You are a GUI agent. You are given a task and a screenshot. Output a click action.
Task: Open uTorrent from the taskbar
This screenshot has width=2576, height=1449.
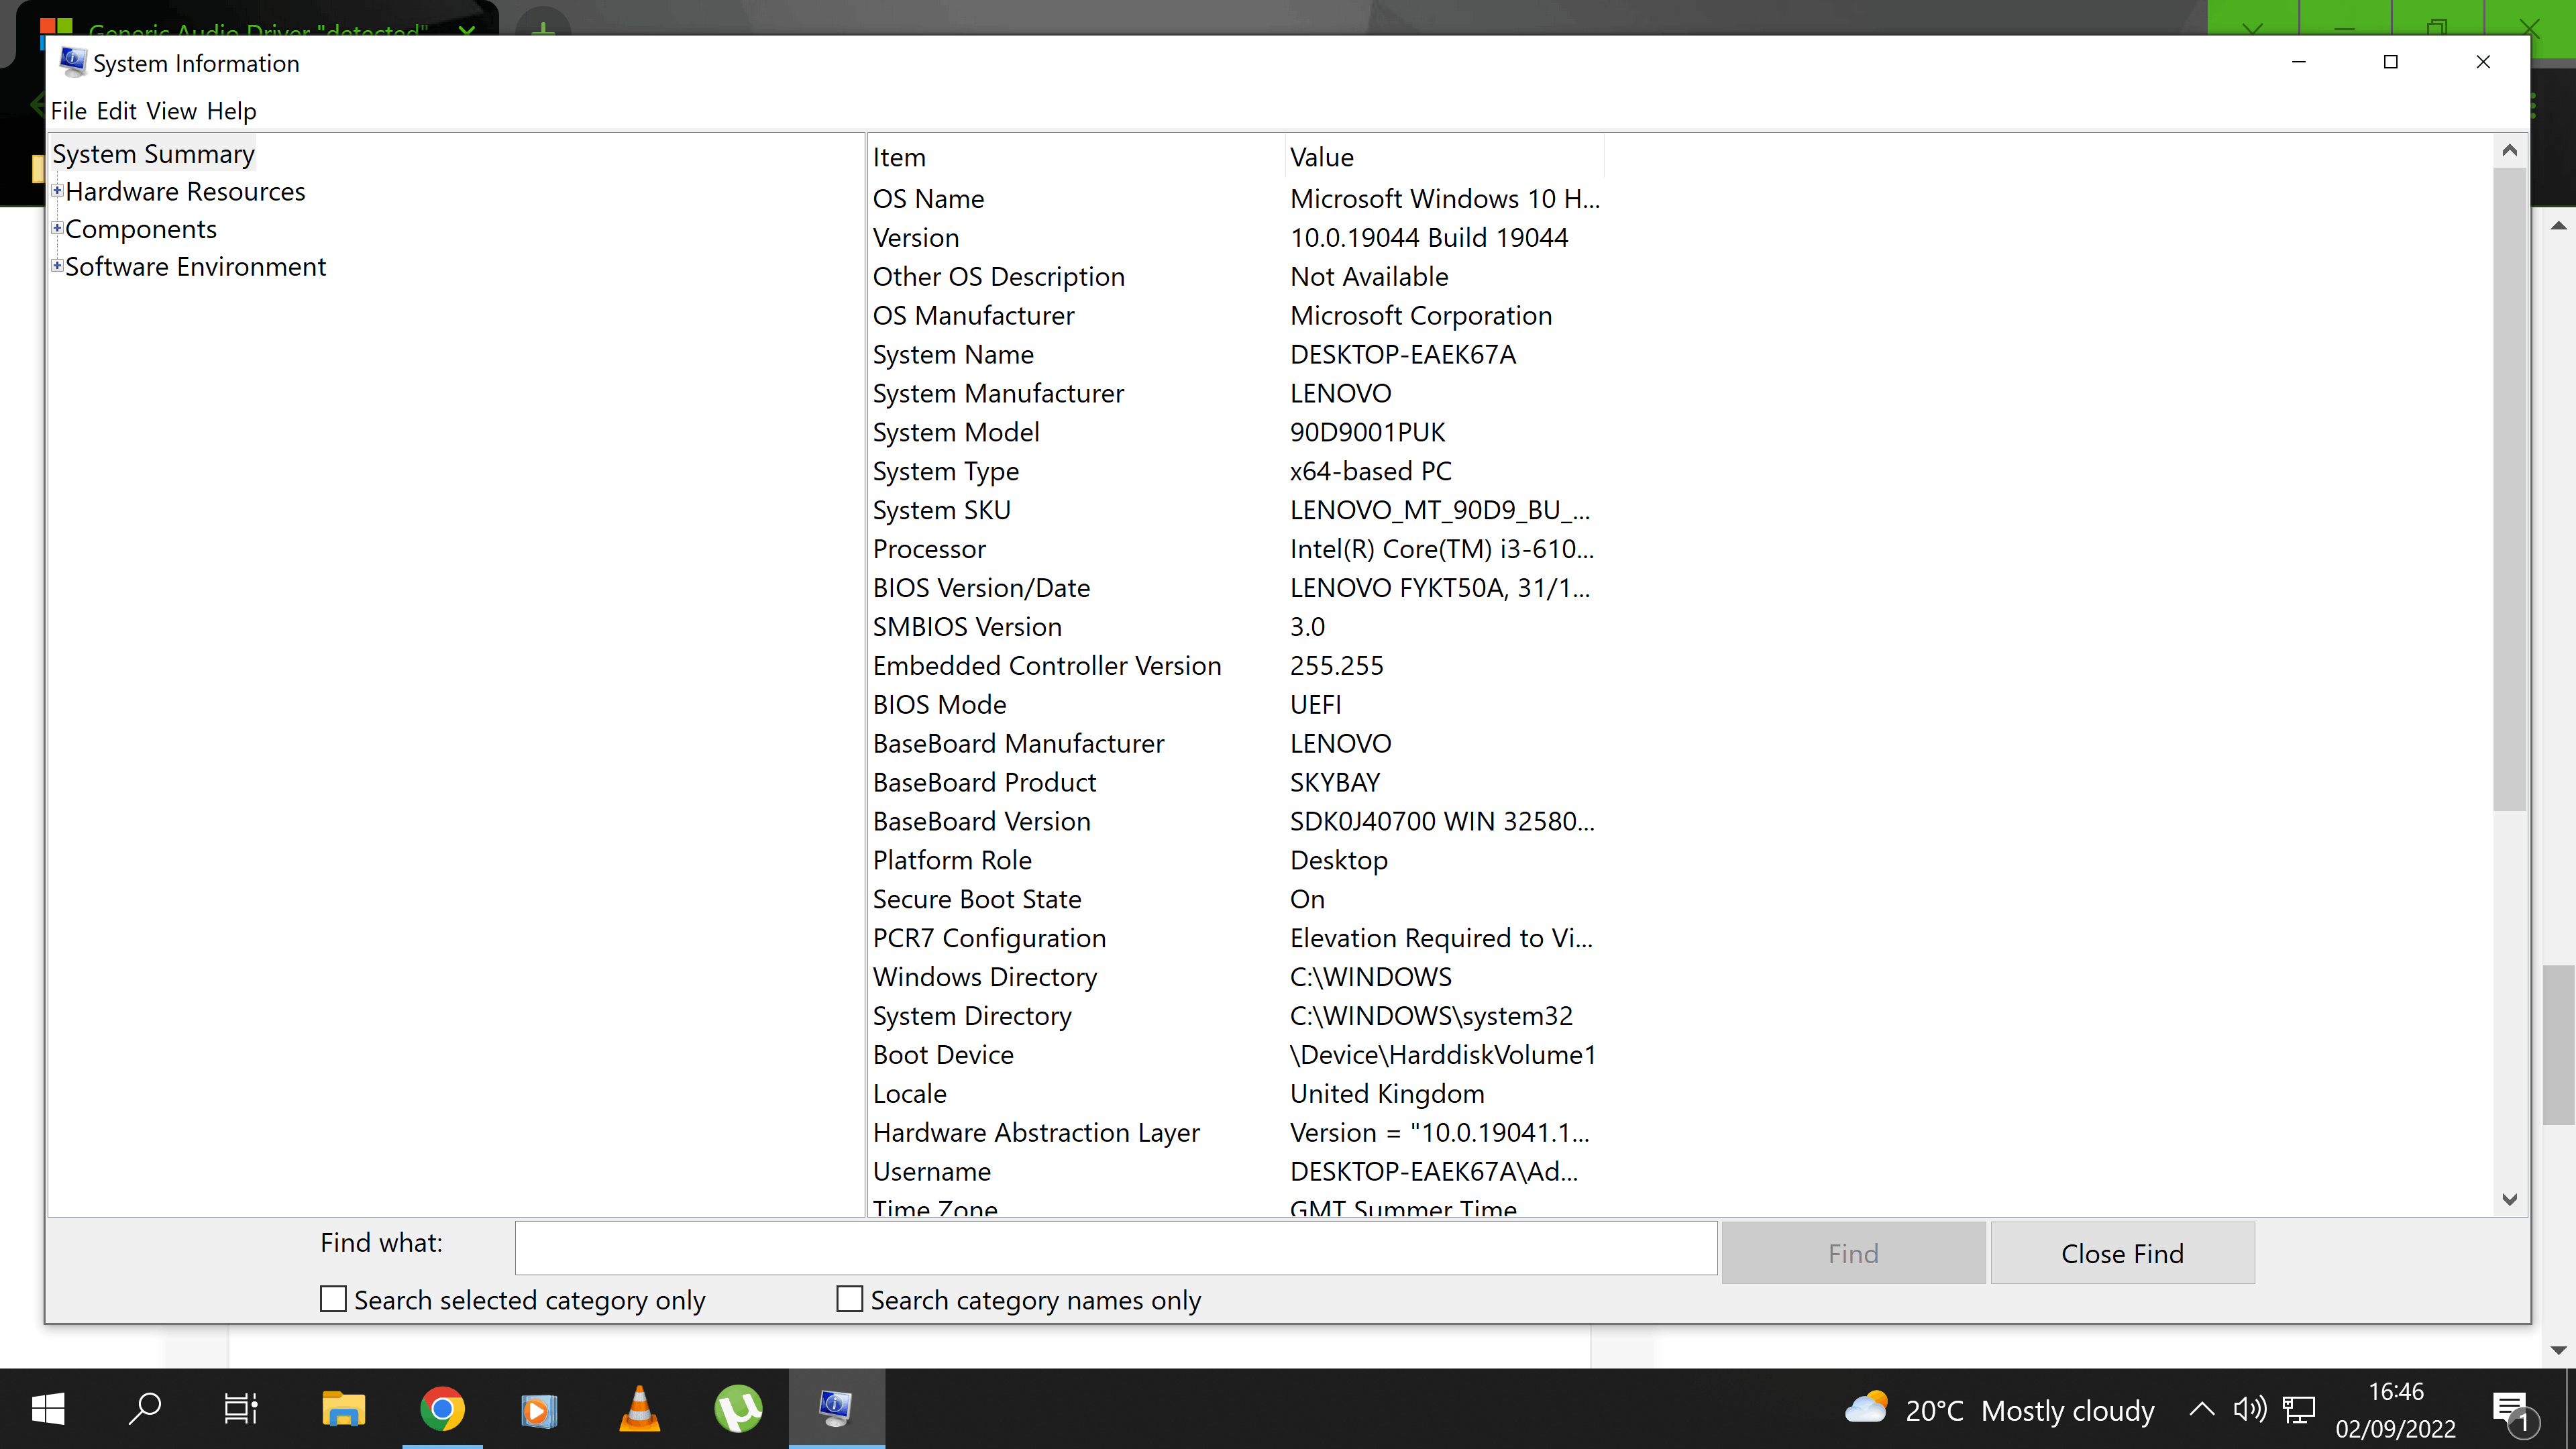[x=738, y=1409]
